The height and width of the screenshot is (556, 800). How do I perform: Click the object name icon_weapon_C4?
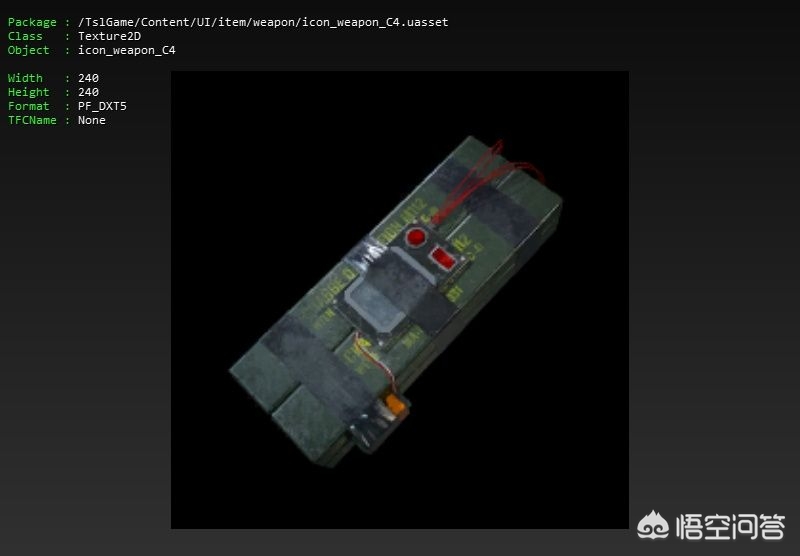tap(127, 50)
